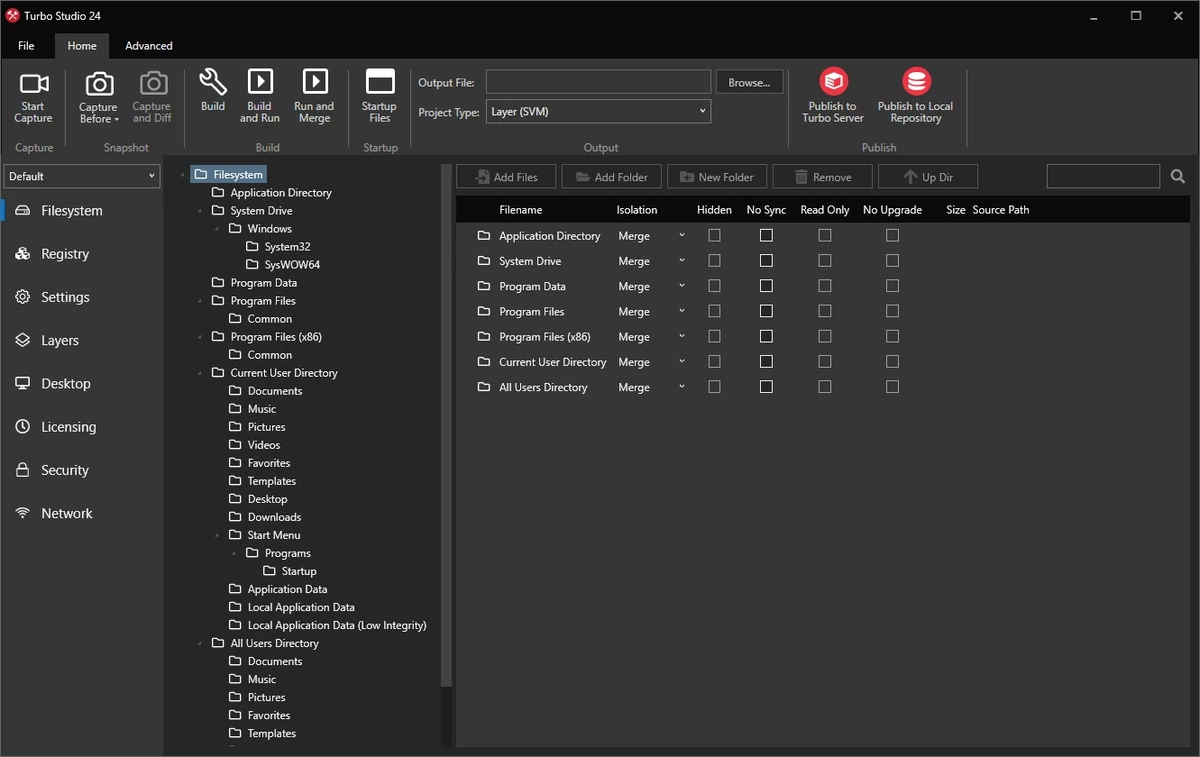Collapse the System Drive tree node
The width and height of the screenshot is (1200, 757).
(x=200, y=211)
